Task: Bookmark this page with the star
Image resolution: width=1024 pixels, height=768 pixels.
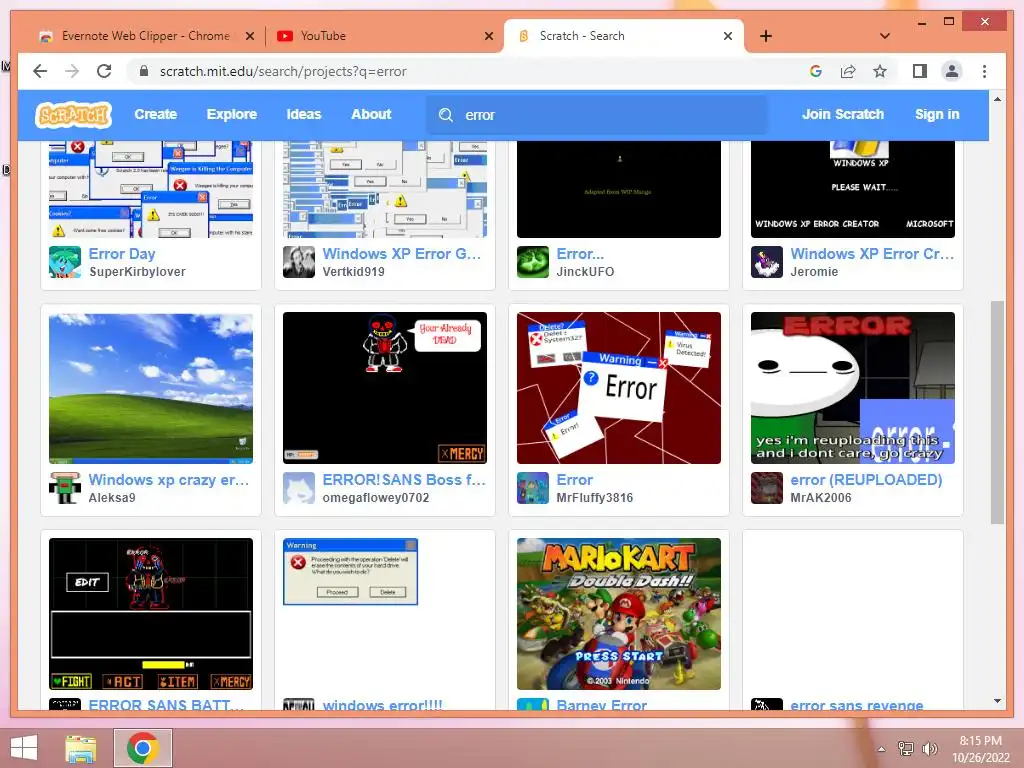Action: (x=880, y=71)
